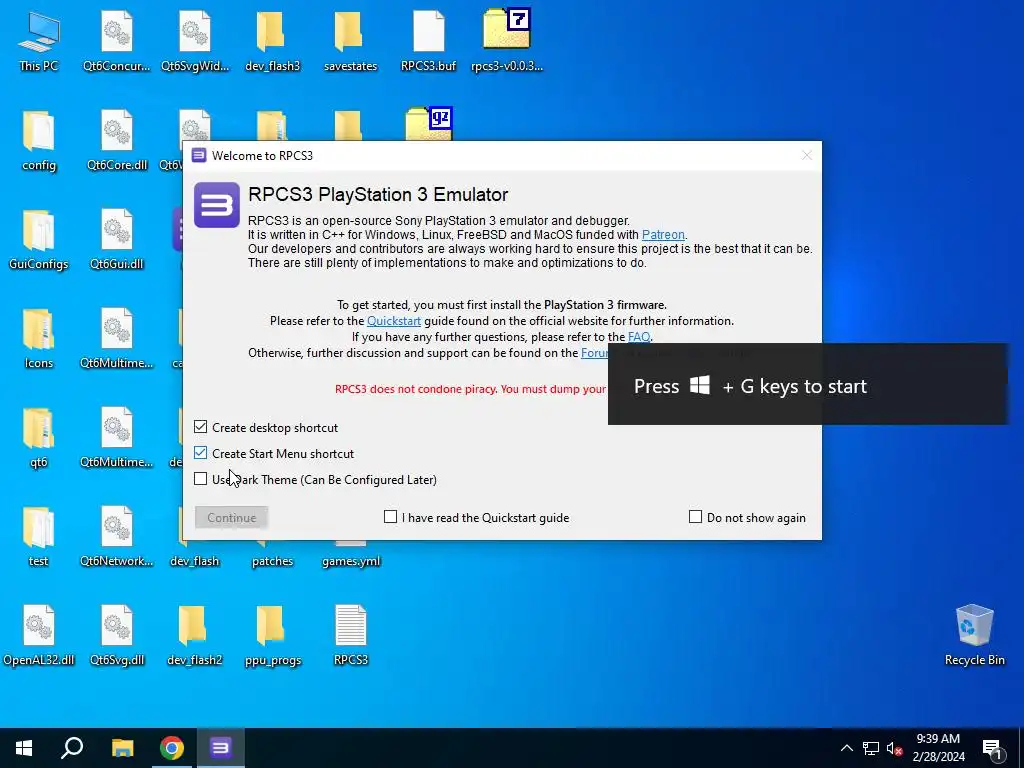Open the qt6 folder icon
This screenshot has height=768, width=1024.
(39, 439)
